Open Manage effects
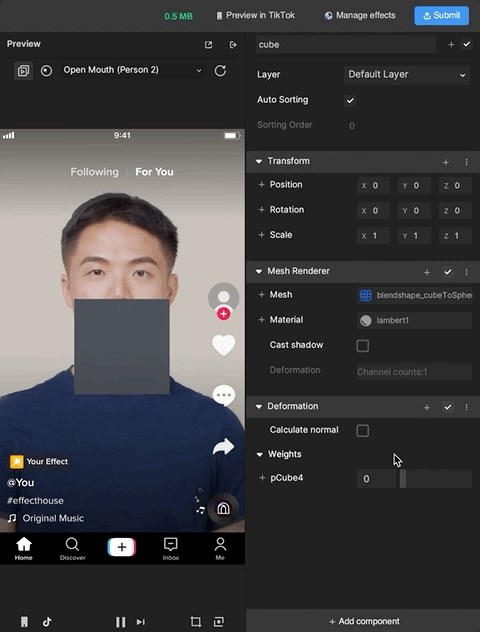Image resolution: width=480 pixels, height=632 pixels. click(x=360, y=16)
